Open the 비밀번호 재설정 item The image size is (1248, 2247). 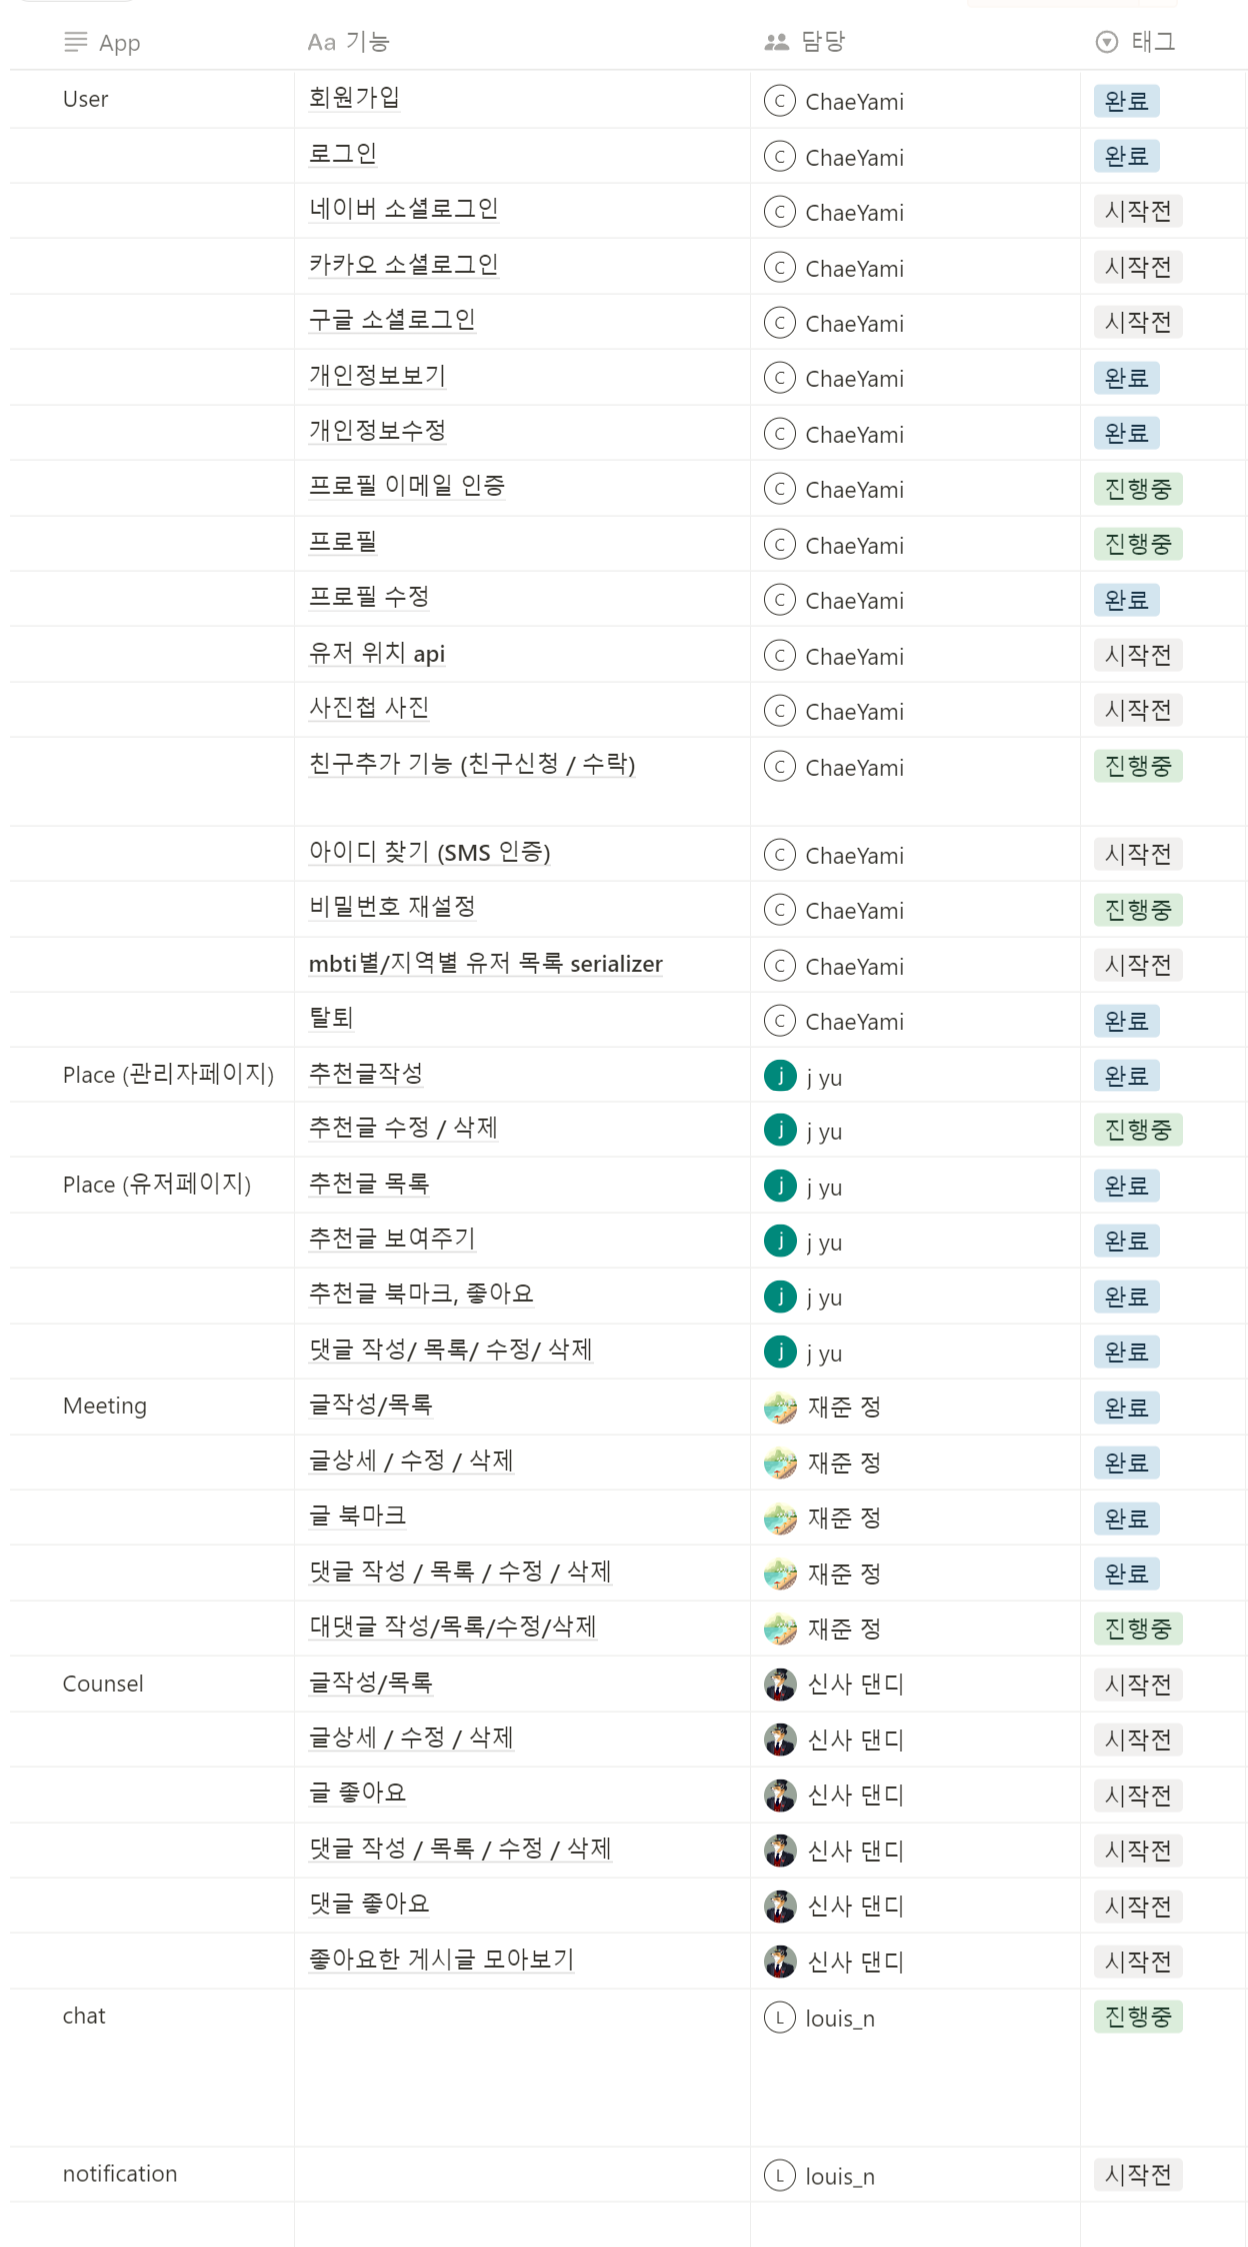pyautogui.click(x=392, y=907)
